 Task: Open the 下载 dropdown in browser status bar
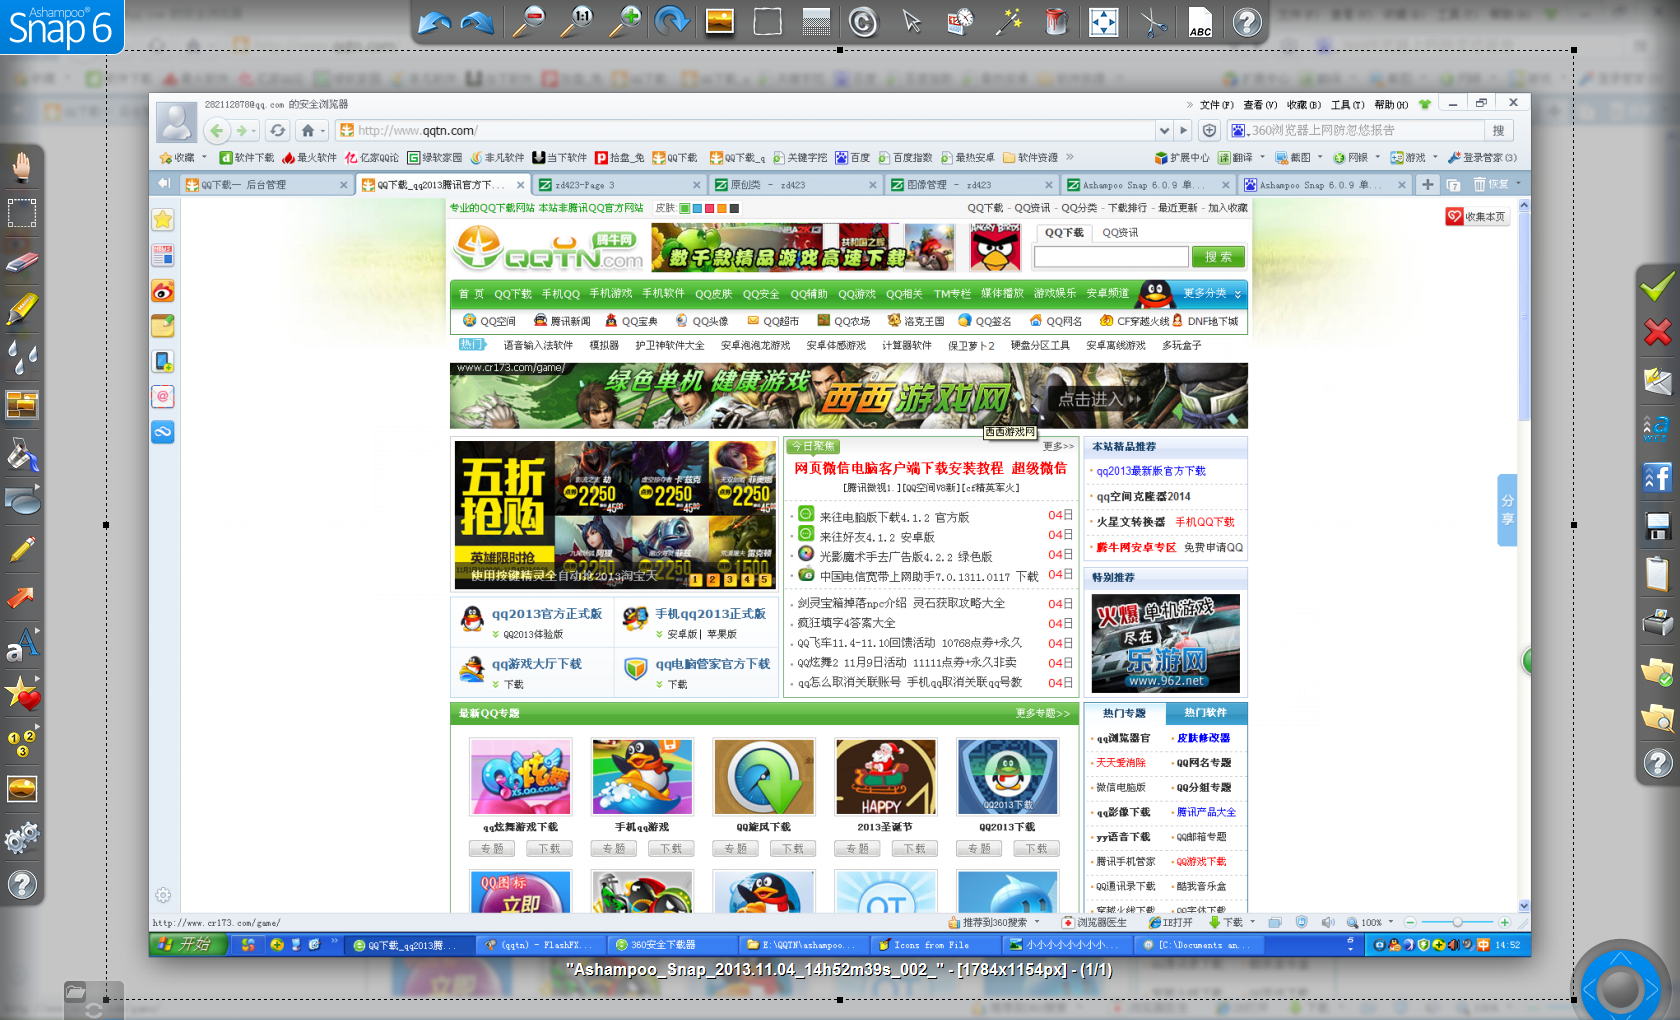(x=1252, y=922)
